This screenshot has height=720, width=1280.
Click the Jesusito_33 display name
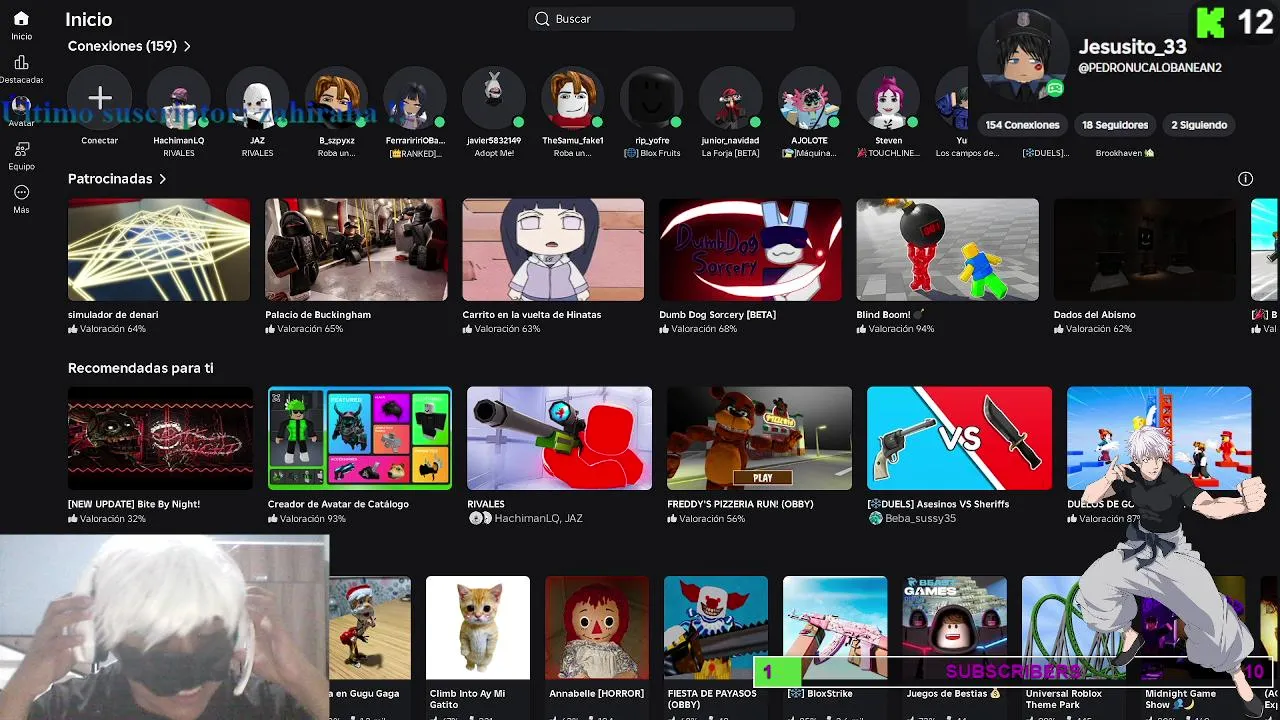(x=1132, y=47)
